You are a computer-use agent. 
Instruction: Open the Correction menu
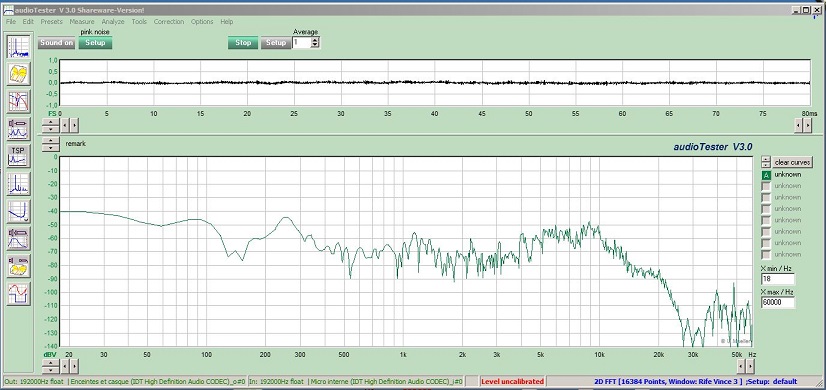169,22
